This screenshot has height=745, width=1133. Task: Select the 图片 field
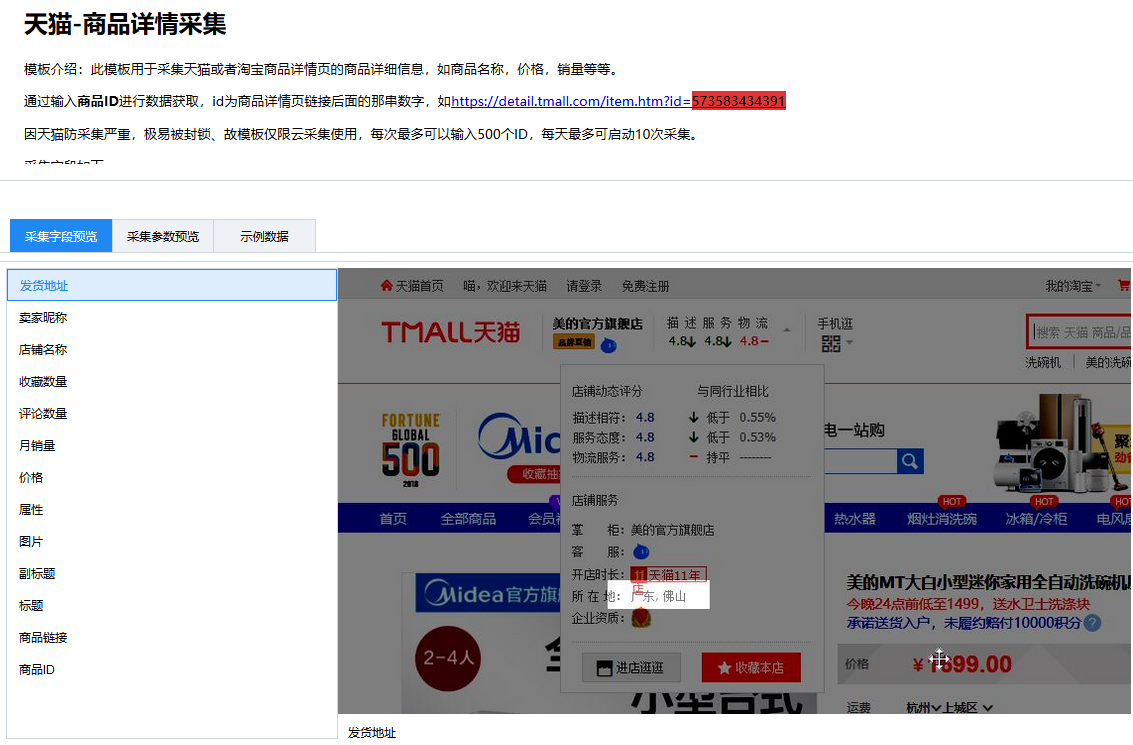click(x=172, y=541)
